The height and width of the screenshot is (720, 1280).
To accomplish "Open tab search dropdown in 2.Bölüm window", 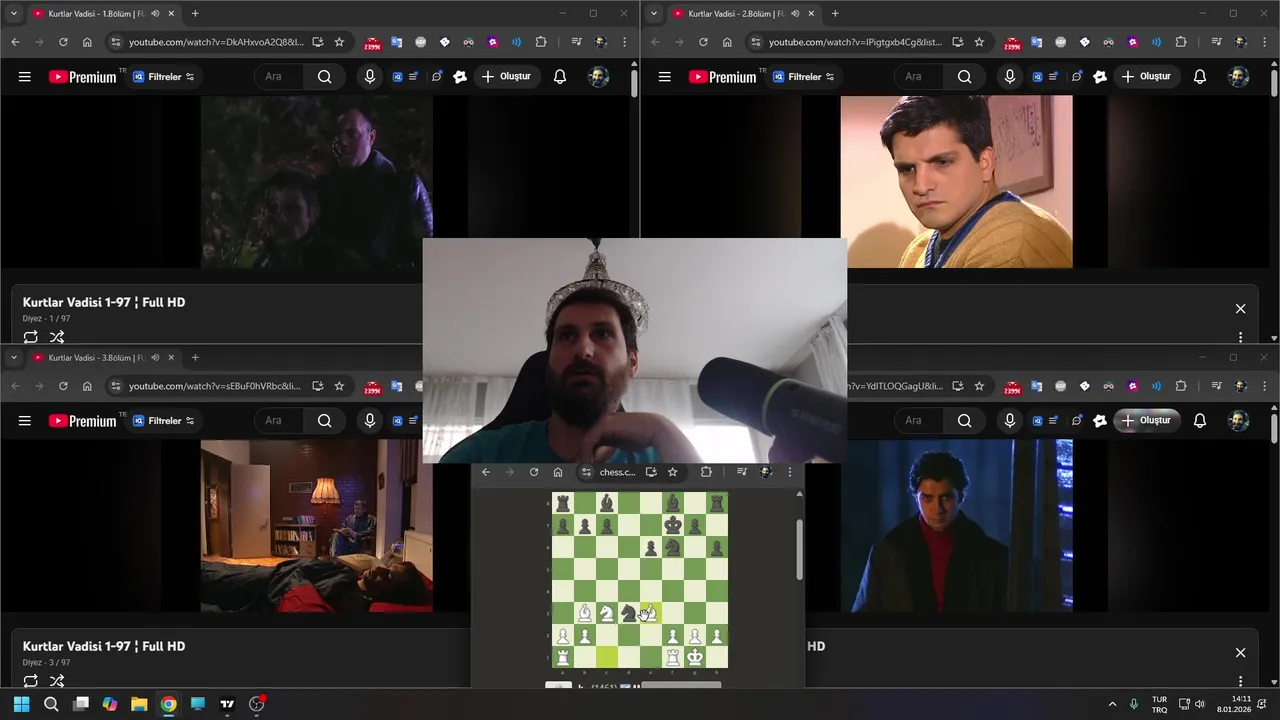I will [654, 14].
